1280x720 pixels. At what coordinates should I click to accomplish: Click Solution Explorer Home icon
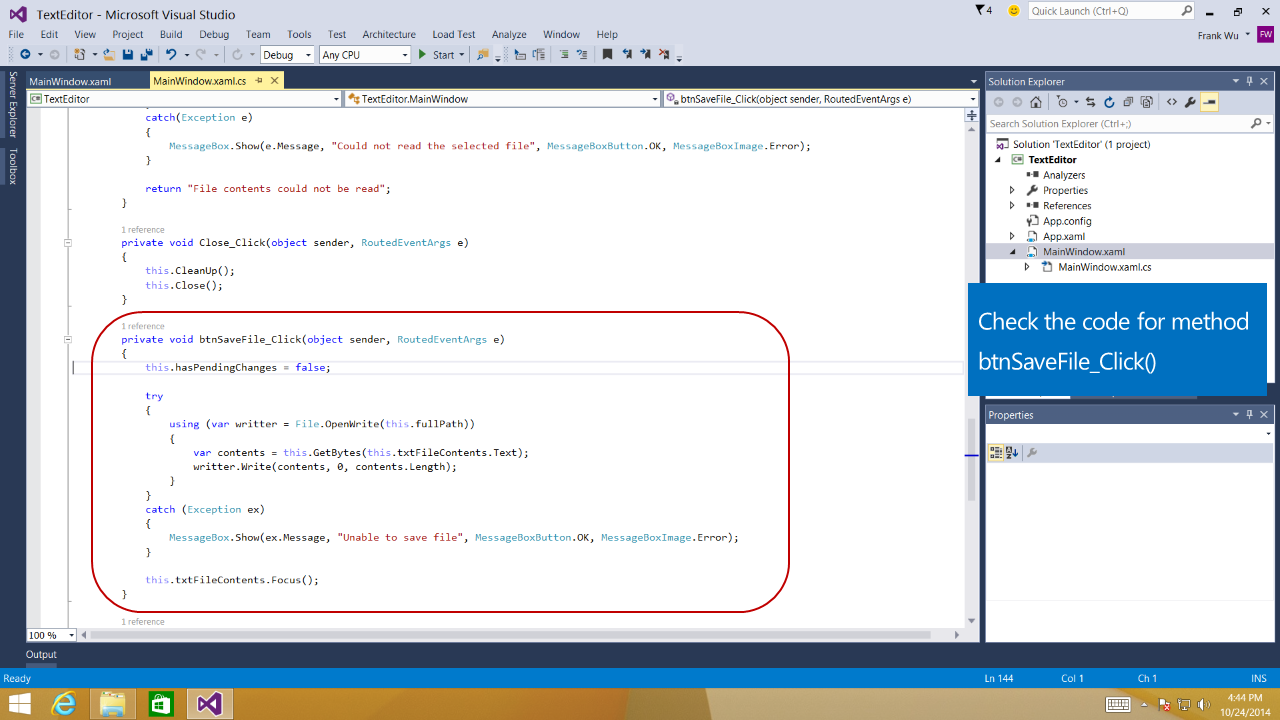pos(1036,102)
